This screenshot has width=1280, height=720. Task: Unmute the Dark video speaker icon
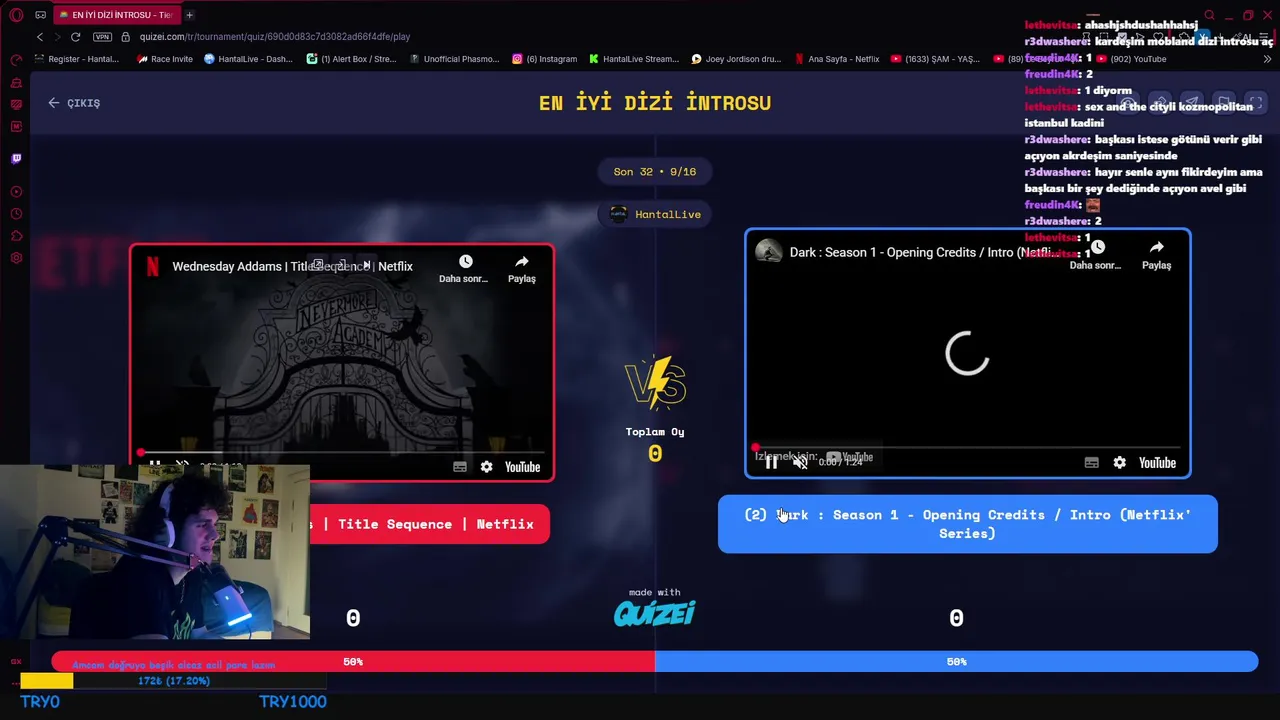point(800,462)
